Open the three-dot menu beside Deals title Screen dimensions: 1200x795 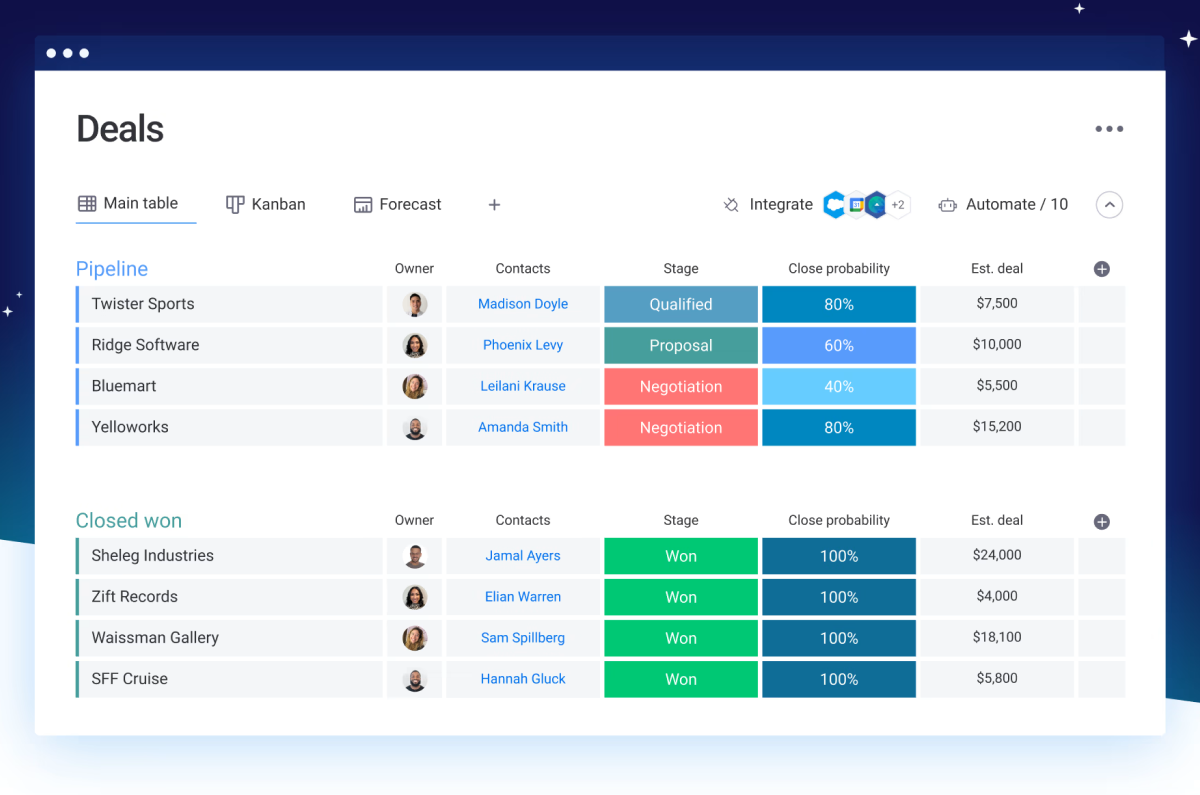point(1108,129)
